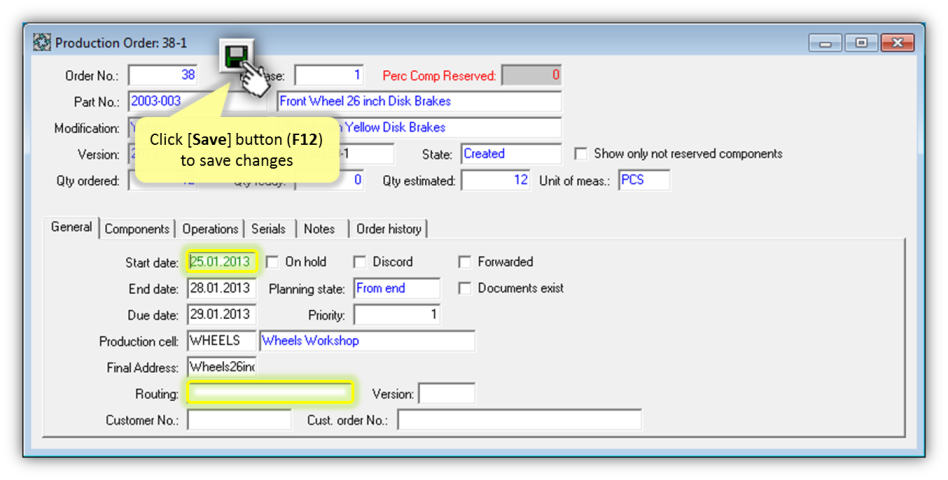This screenshot has height=480, width=948.
Task: Enable Show only not reserved components
Action: (580, 154)
